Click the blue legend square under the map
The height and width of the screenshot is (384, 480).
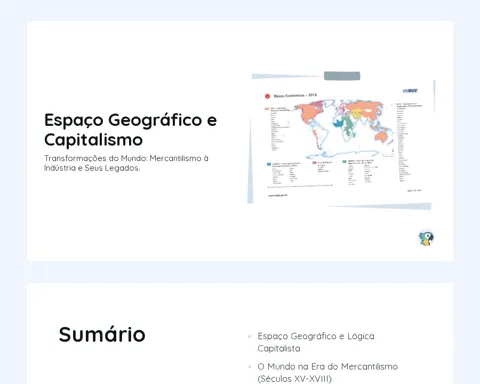(x=269, y=164)
